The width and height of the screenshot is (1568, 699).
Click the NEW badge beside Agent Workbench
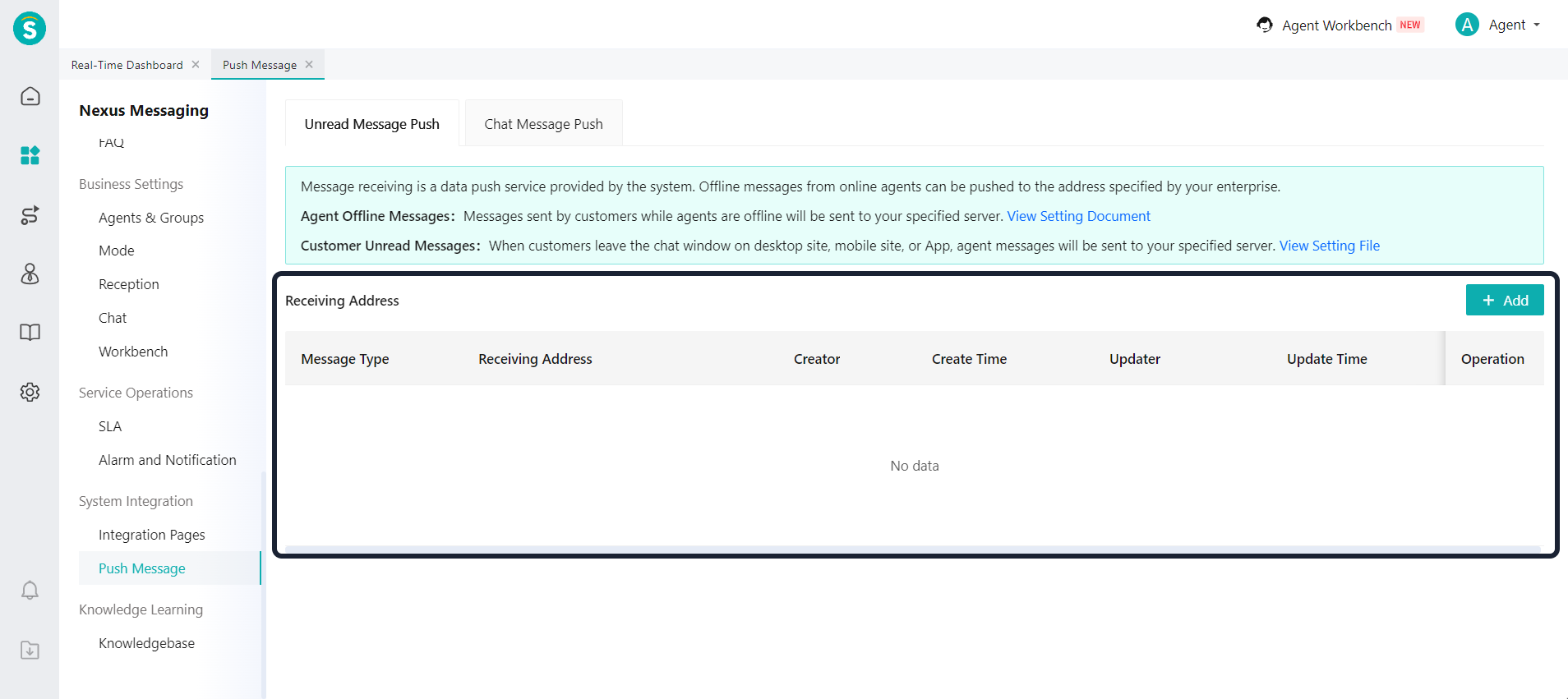1411,25
